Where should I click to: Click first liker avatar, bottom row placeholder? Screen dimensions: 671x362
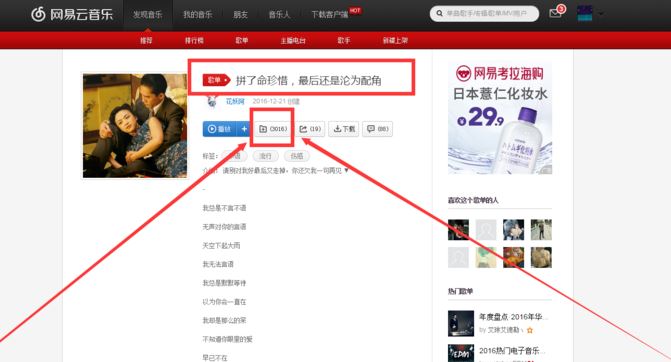[x=458, y=258]
